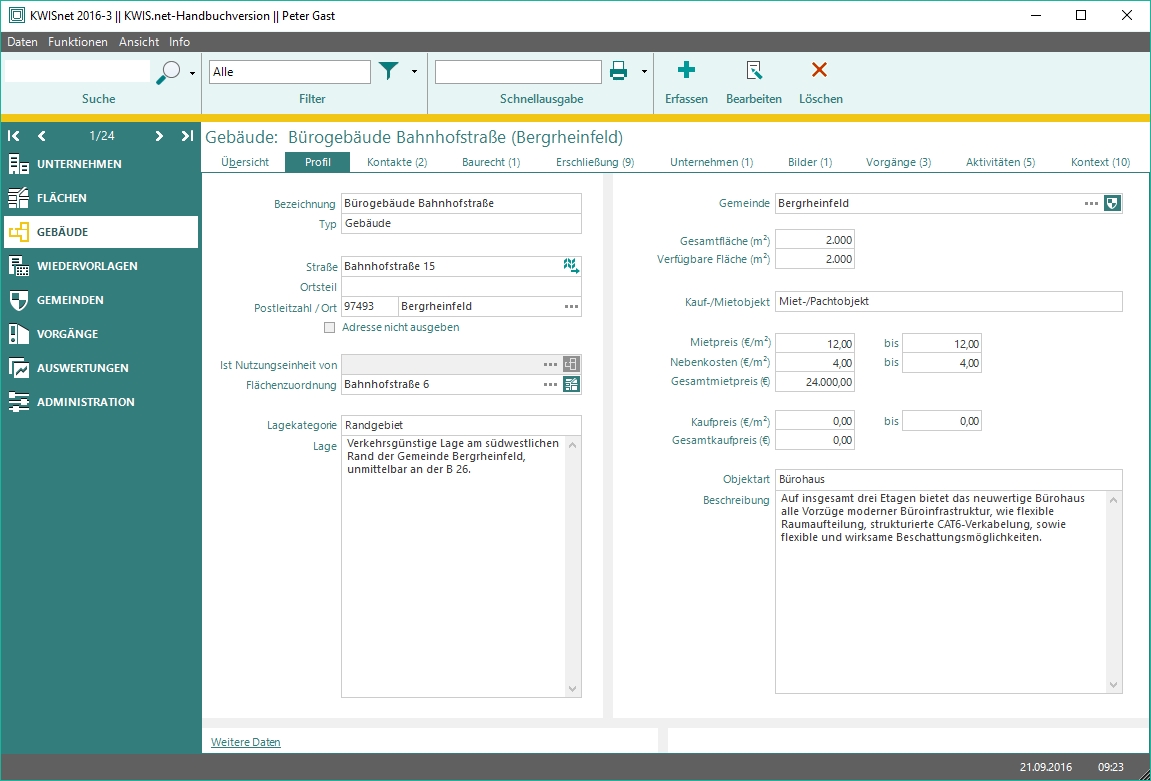Click the printer Schnellausgabe icon
1151x781 pixels.
pyautogui.click(x=619, y=71)
